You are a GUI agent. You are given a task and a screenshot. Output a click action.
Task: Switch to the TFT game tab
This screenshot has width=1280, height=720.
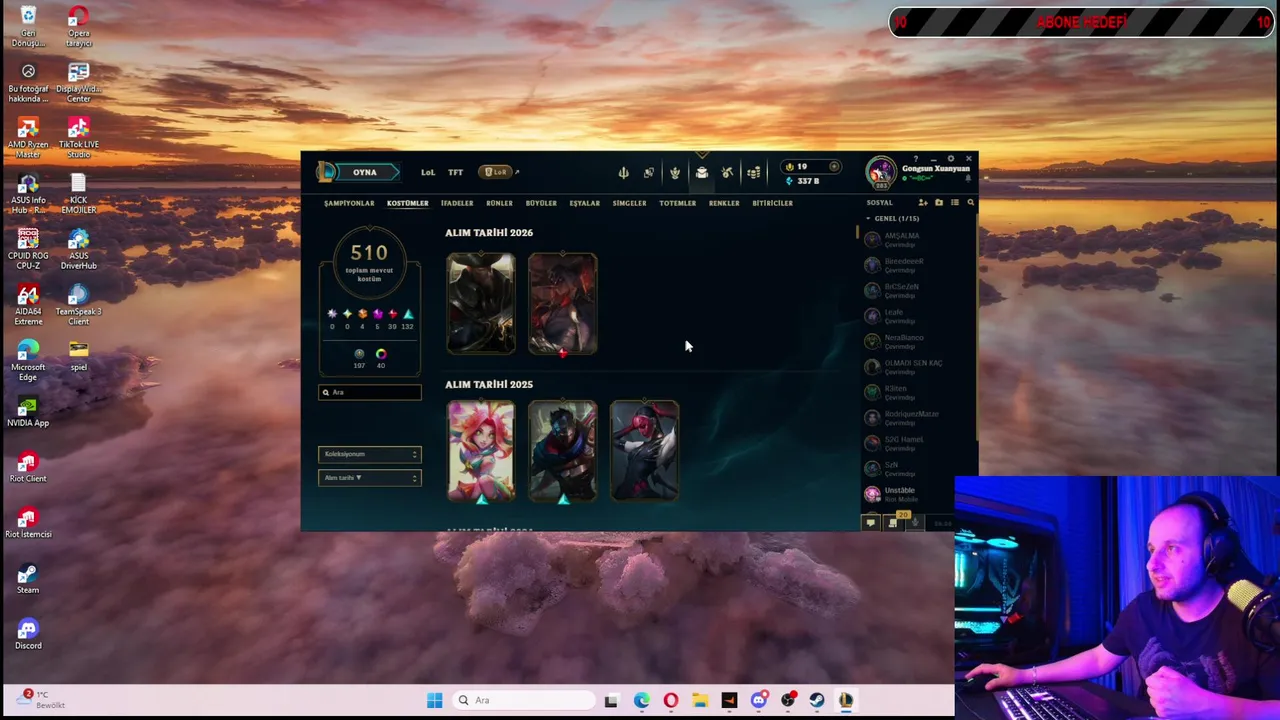coord(455,172)
